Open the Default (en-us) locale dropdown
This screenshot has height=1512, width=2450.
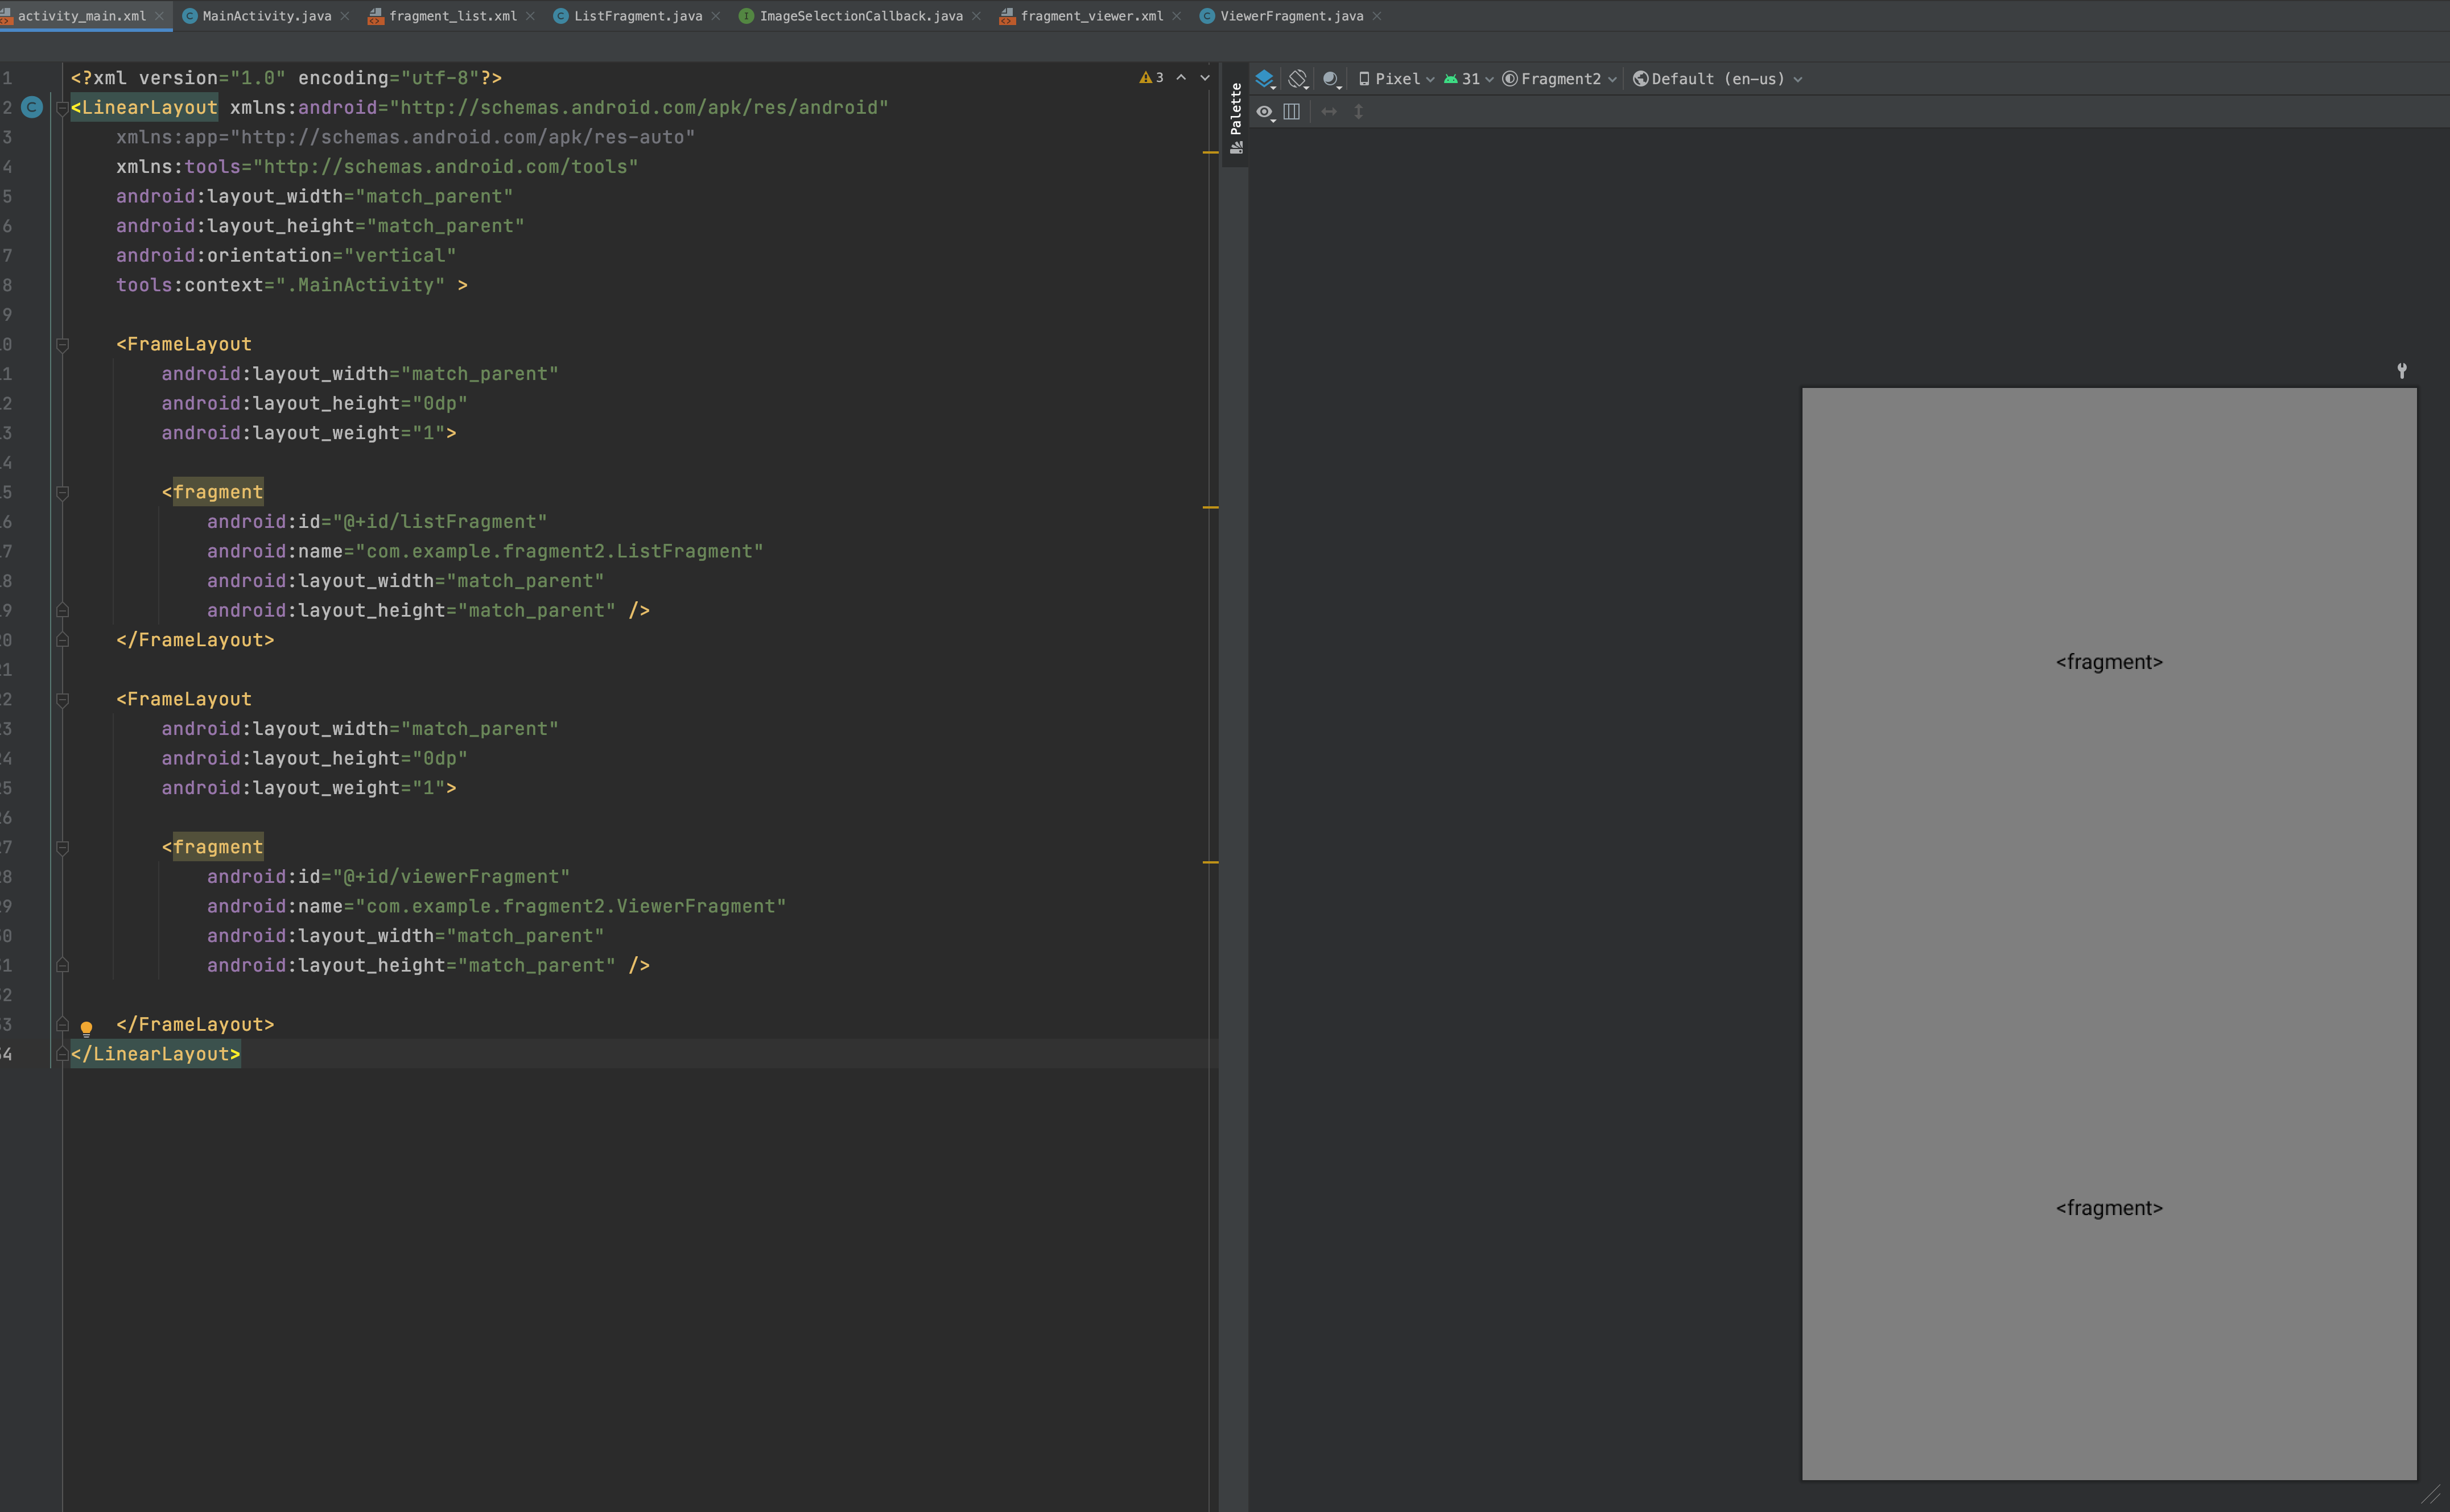pos(1717,79)
